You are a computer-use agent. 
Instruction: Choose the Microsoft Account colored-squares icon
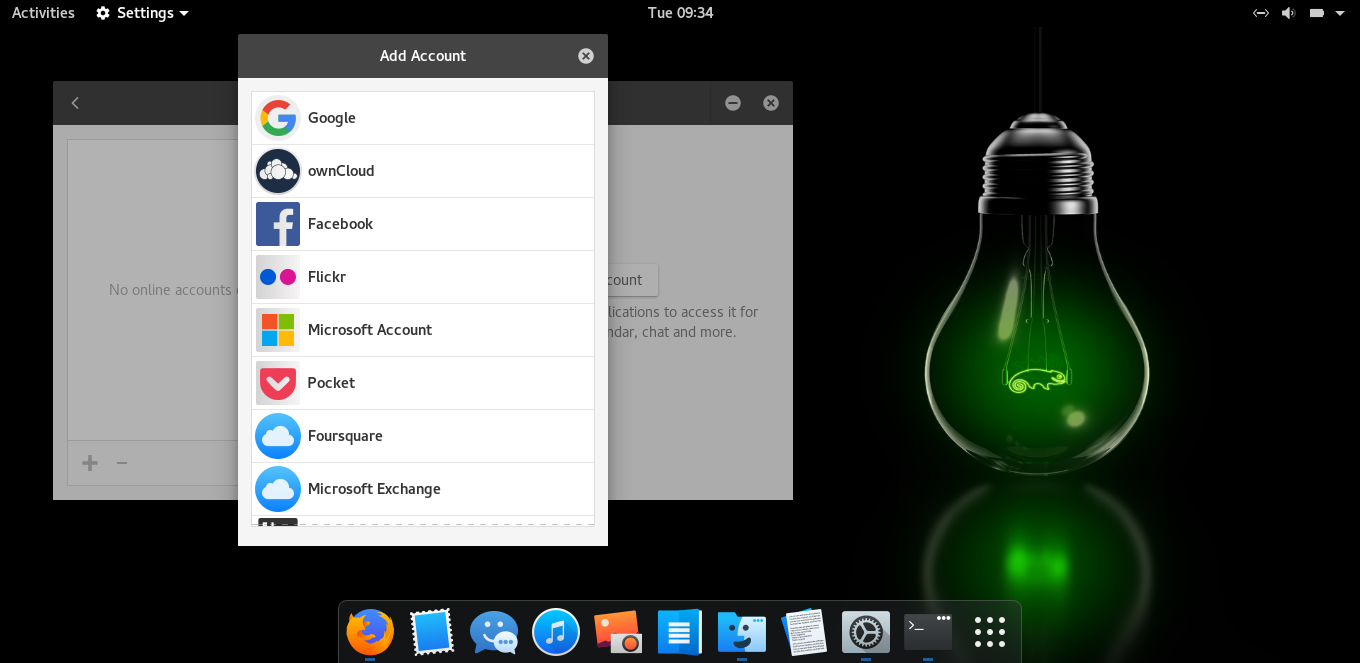278,330
